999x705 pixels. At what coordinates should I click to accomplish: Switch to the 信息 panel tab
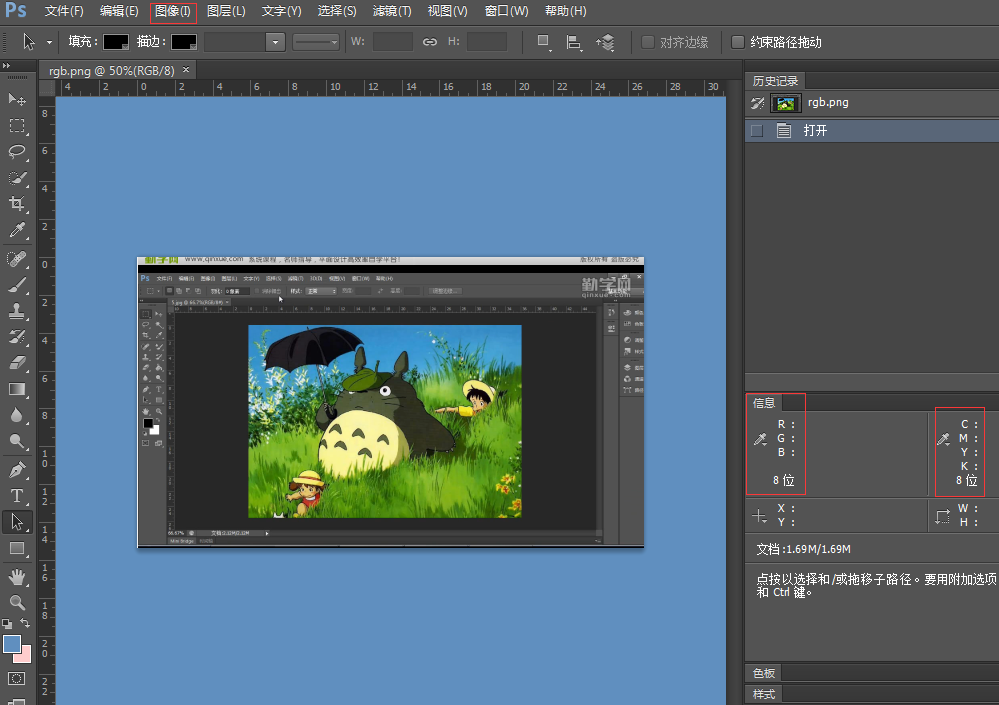764,402
